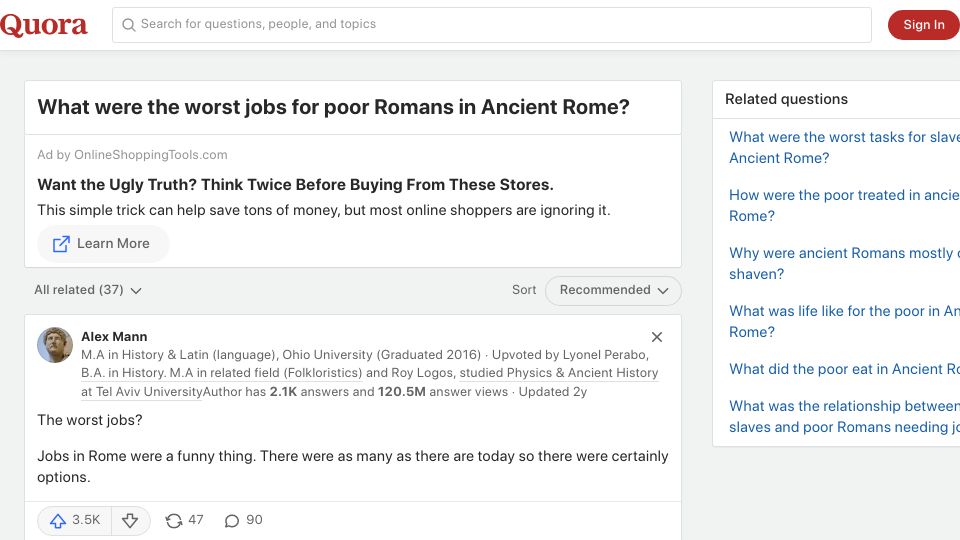Open the ad headline 'Want the Ugly Truth?'

coord(295,185)
